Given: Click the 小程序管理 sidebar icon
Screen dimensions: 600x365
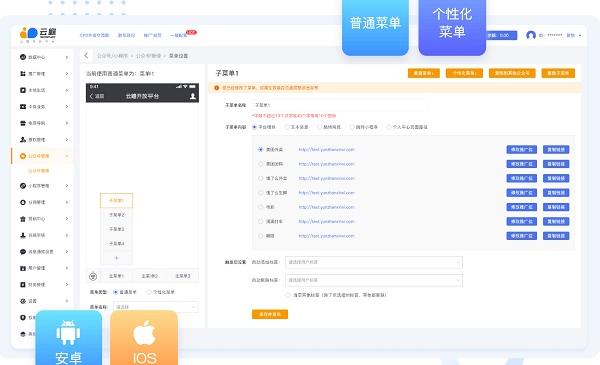Looking at the screenshot, I should tap(23, 186).
